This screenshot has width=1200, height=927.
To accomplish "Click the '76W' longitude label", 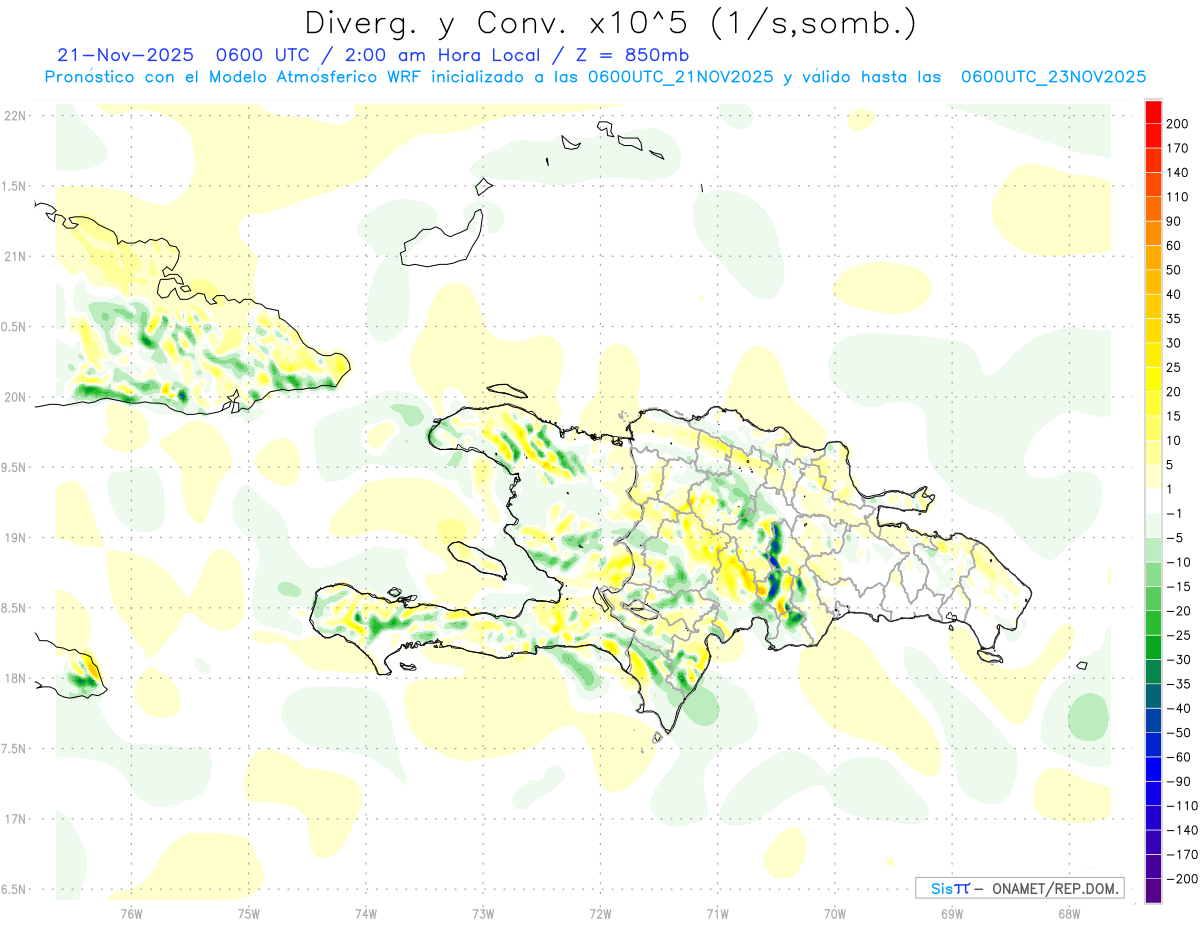I will pos(131,913).
